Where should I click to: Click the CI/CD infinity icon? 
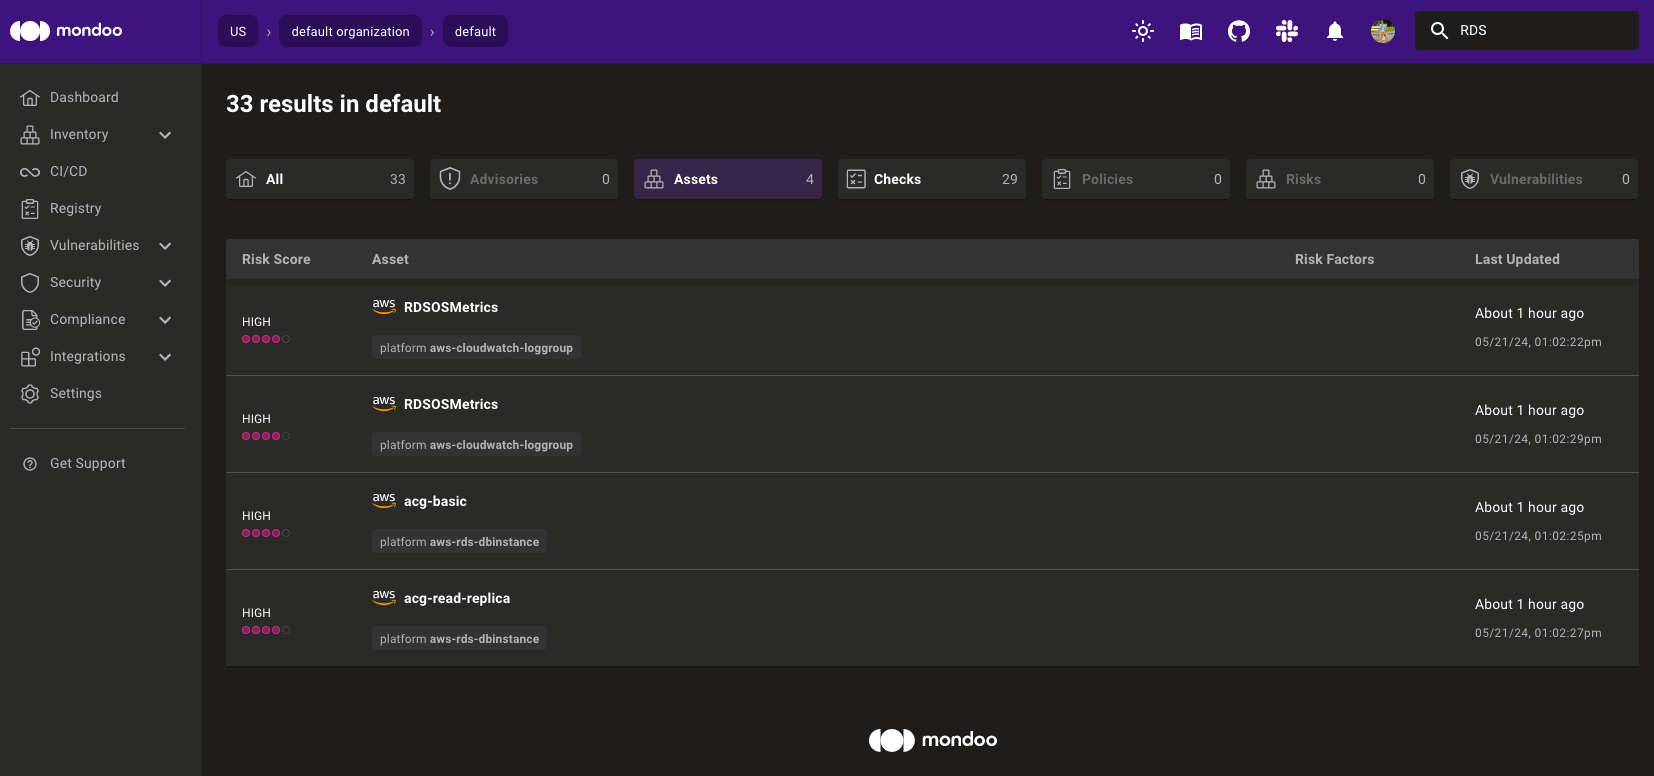coord(30,172)
